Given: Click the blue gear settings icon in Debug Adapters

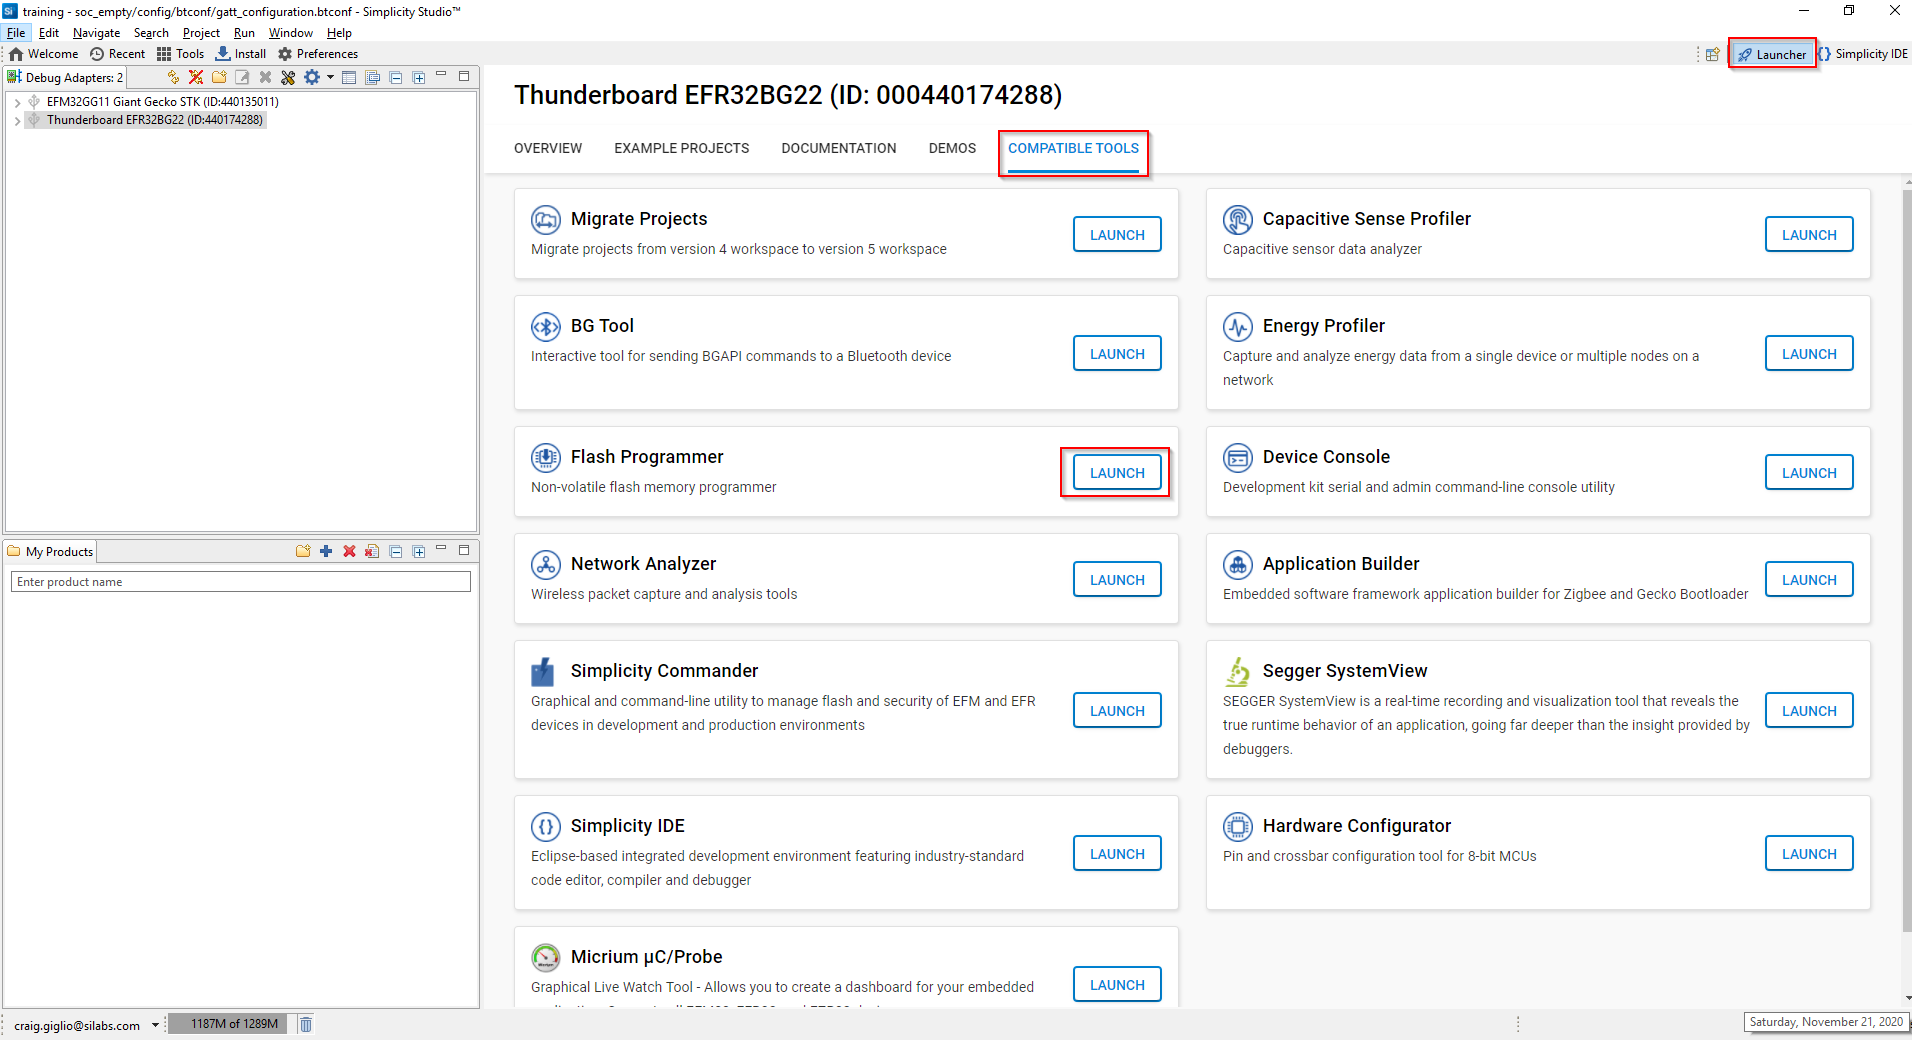Looking at the screenshot, I should pos(312,77).
